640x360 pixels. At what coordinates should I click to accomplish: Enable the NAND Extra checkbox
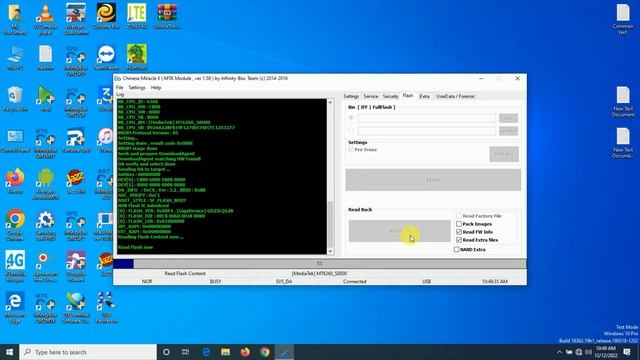coord(456,249)
